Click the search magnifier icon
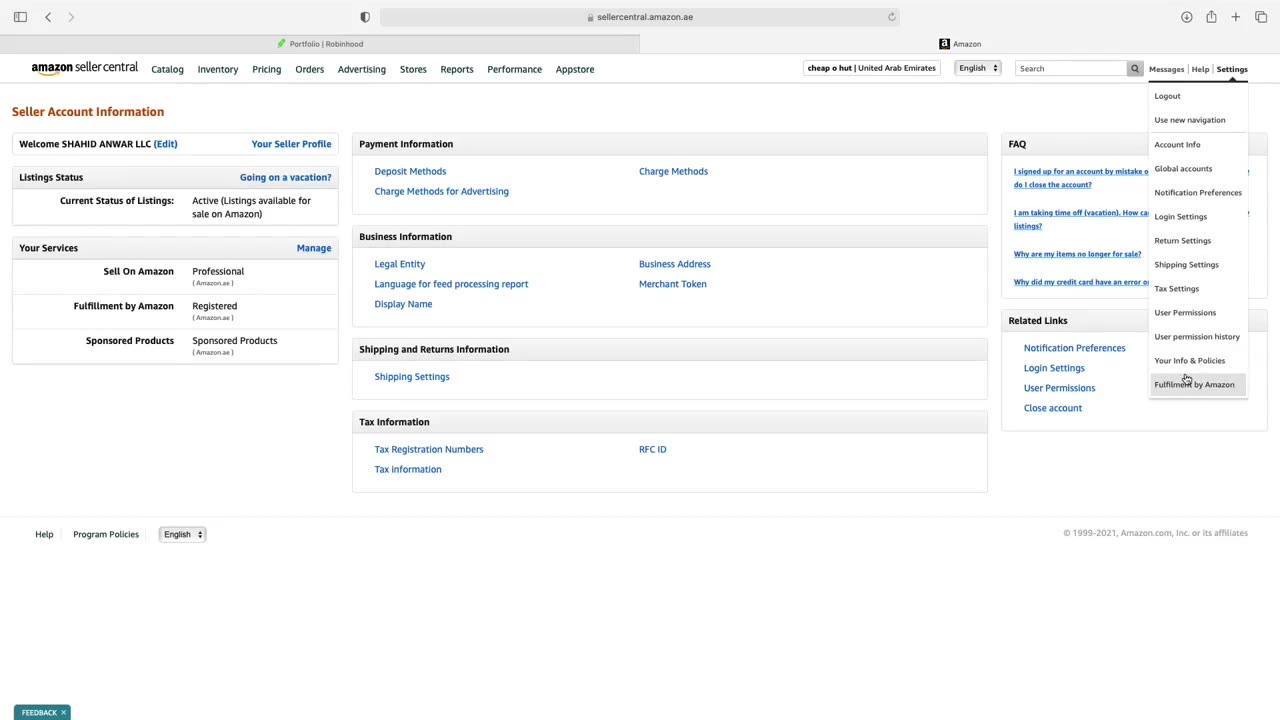Image resolution: width=1280 pixels, height=720 pixels. click(x=1134, y=69)
